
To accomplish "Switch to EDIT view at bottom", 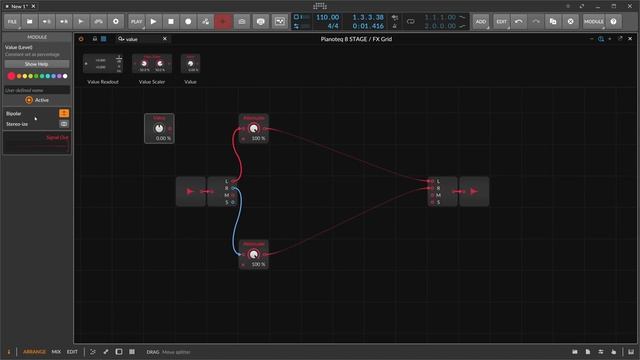I will (x=72, y=352).
